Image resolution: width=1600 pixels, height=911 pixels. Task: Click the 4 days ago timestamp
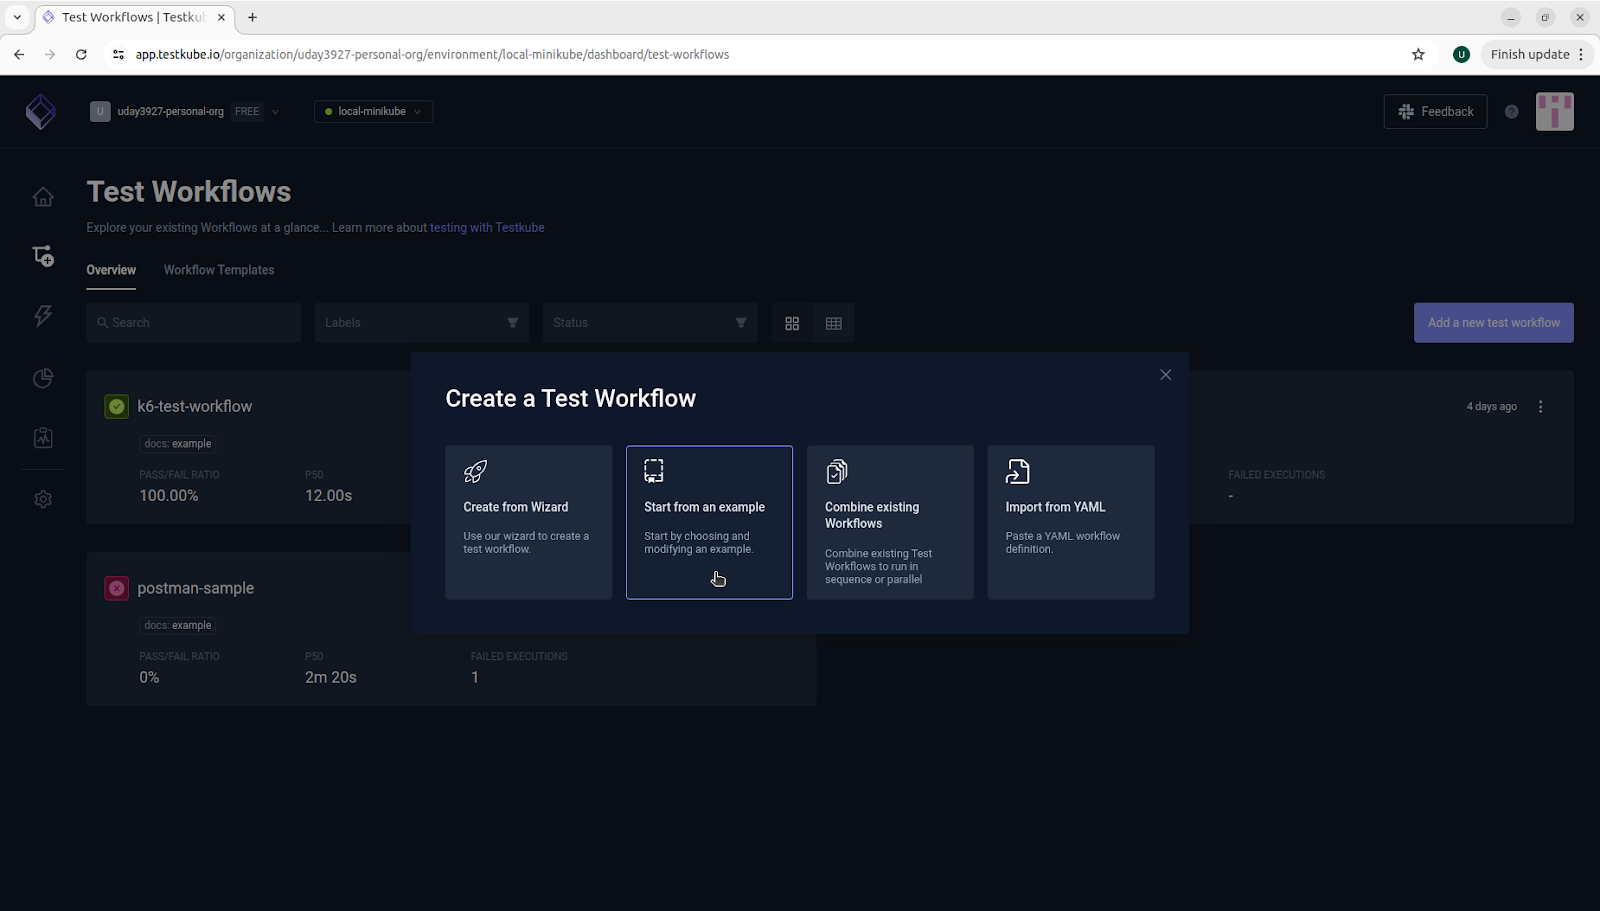1492,407
